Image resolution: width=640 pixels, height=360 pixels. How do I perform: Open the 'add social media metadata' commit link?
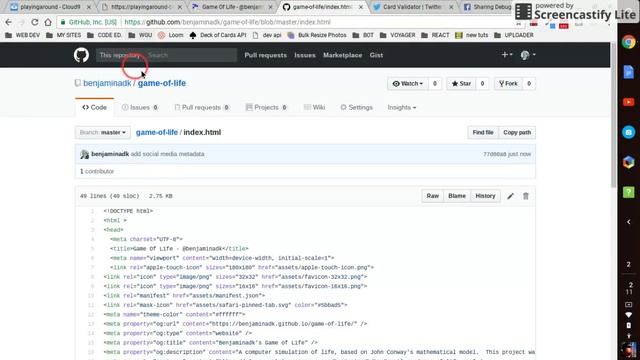(x=167, y=154)
